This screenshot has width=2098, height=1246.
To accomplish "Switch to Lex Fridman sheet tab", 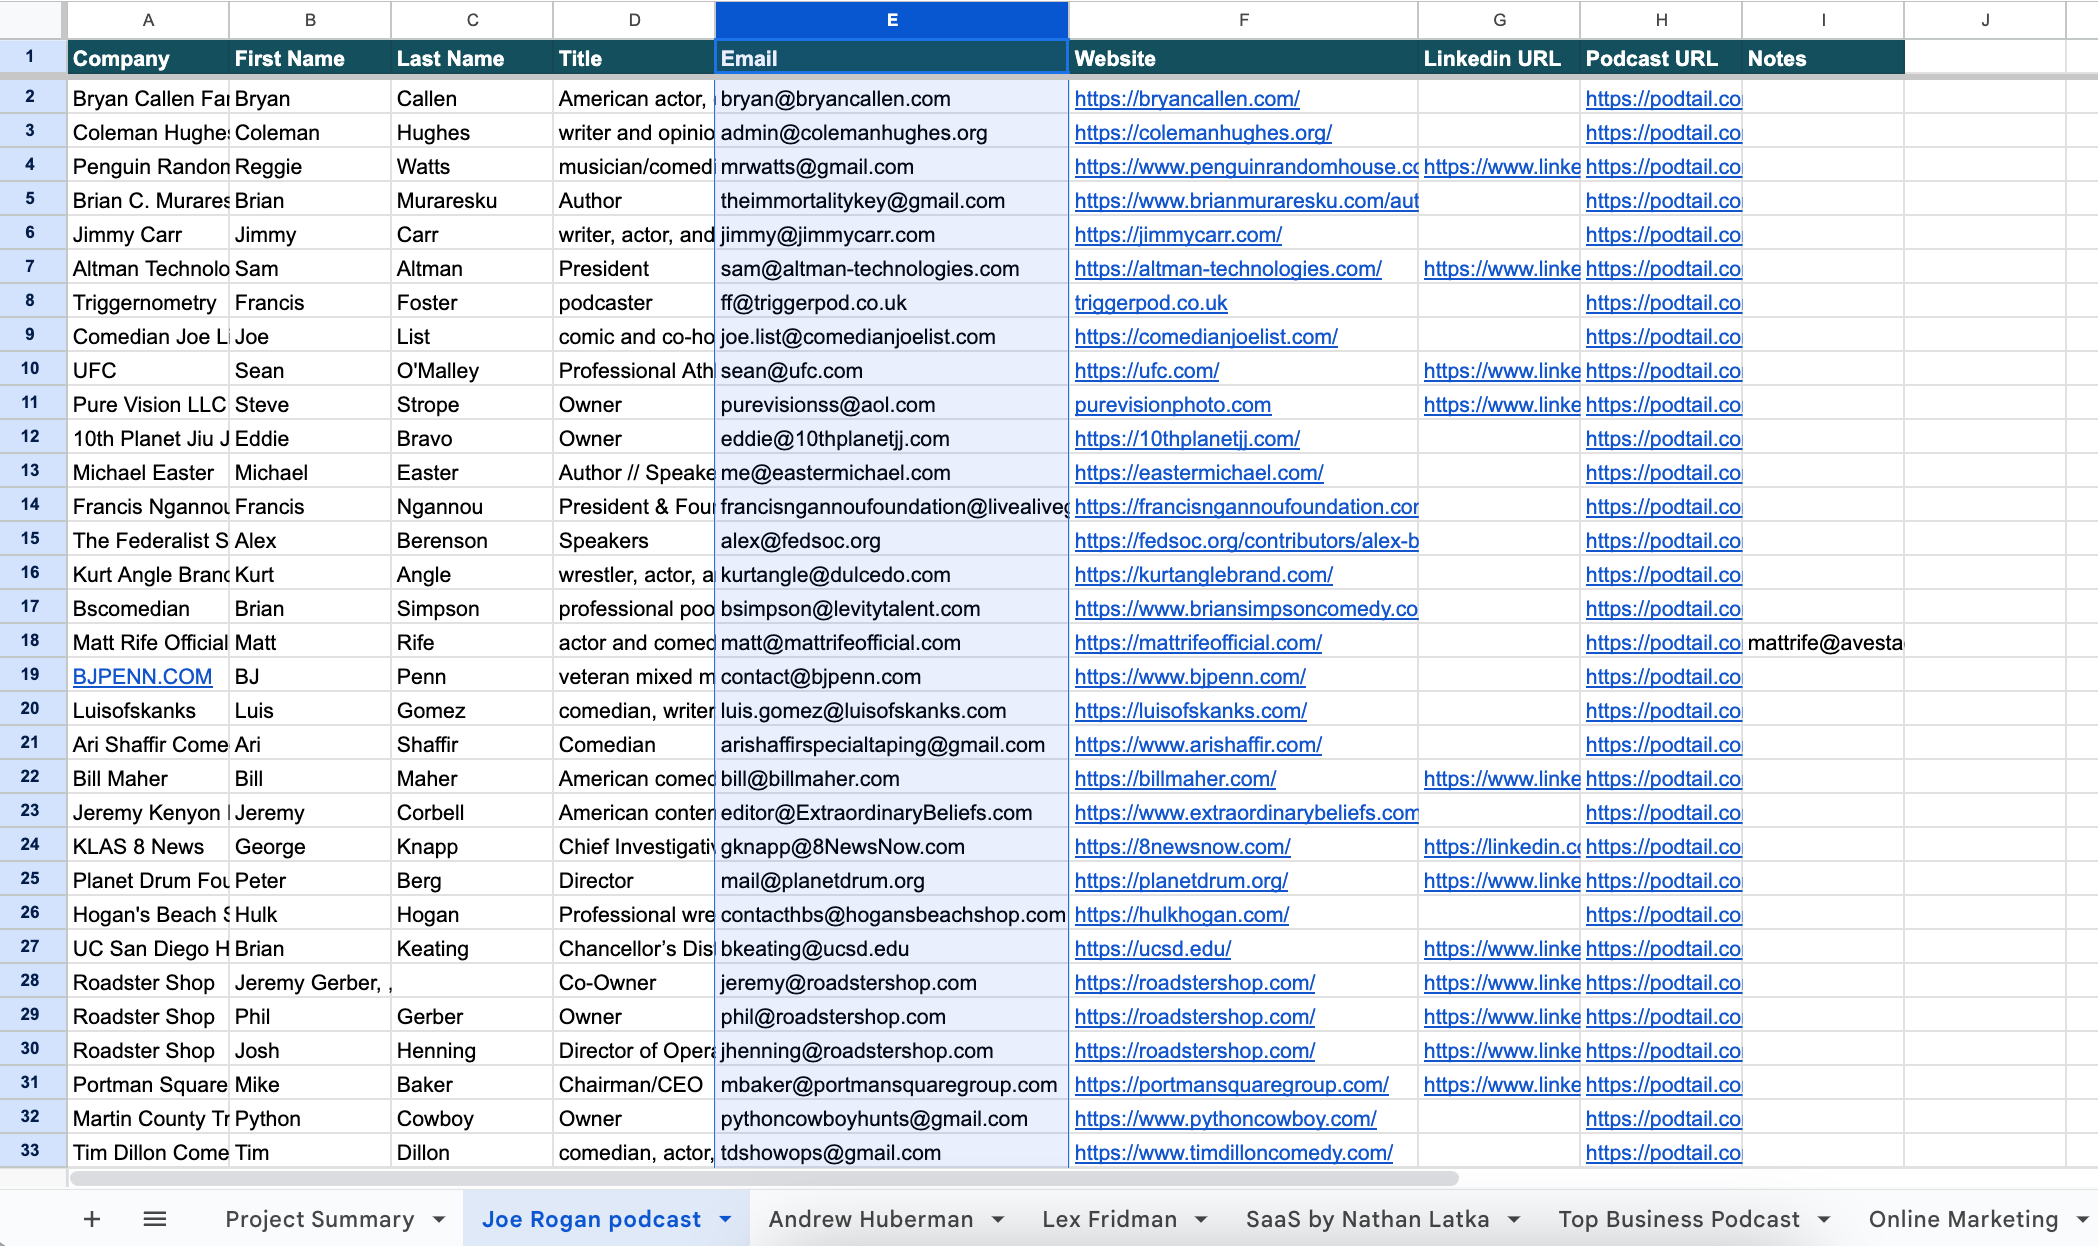I will click(1109, 1219).
